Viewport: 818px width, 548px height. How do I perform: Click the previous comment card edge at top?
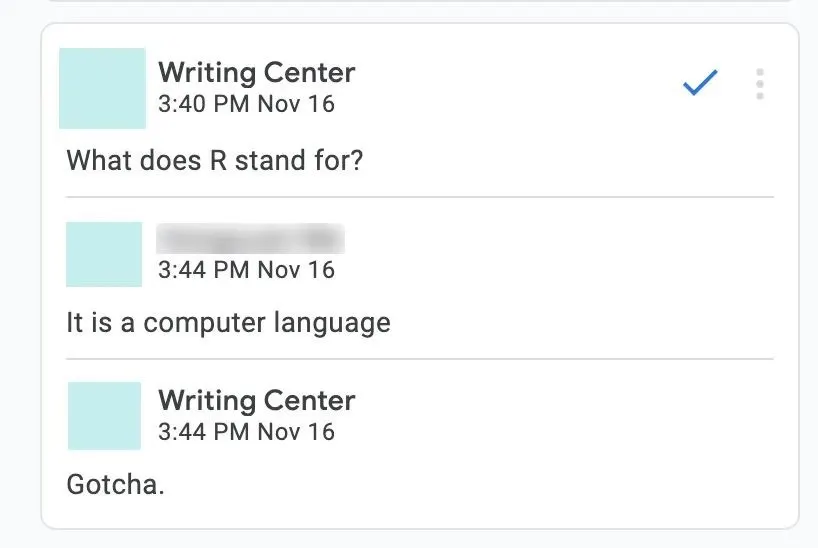(420, 2)
